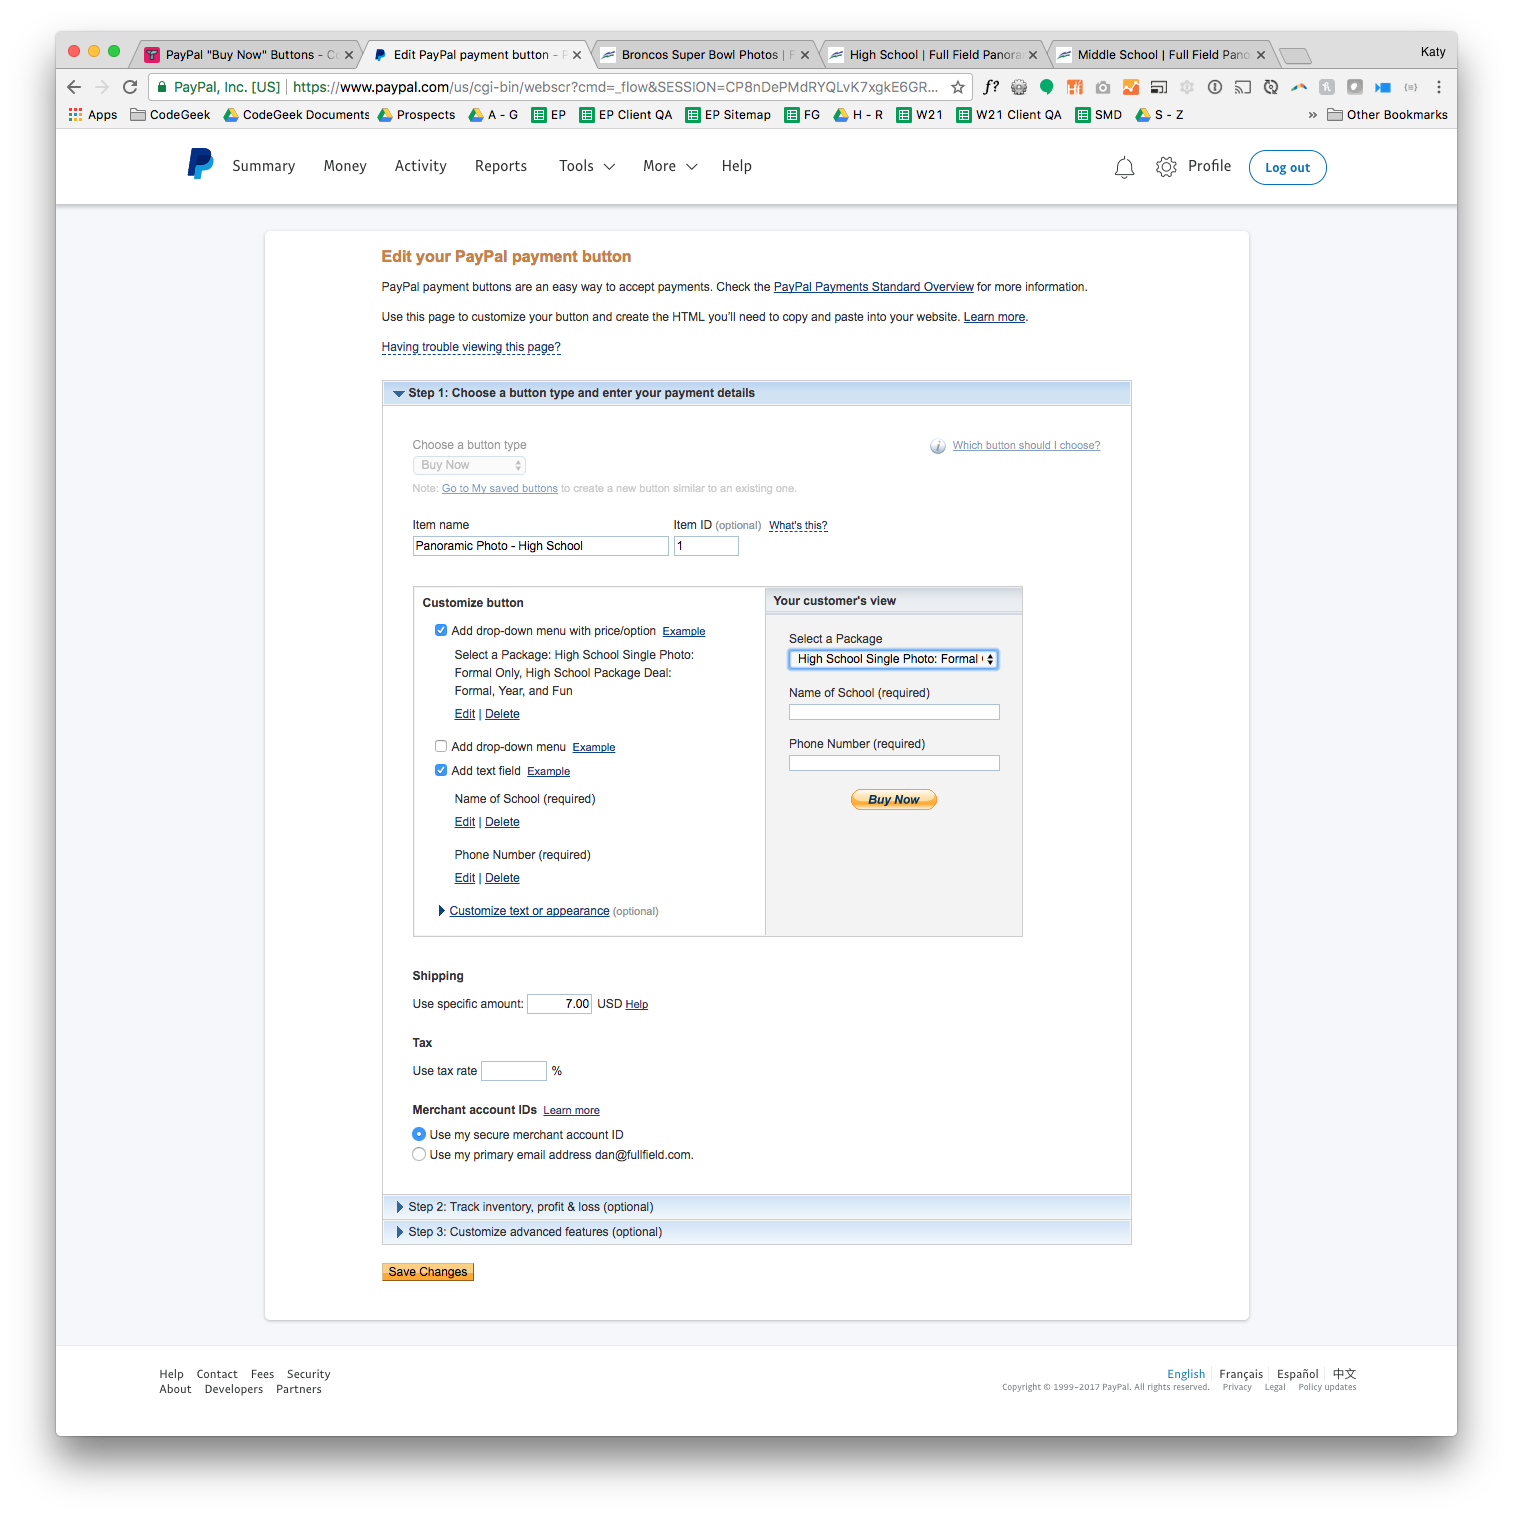This screenshot has width=1513, height=1516.
Task: Open Other Bookmarks folder
Action: click(x=1387, y=115)
